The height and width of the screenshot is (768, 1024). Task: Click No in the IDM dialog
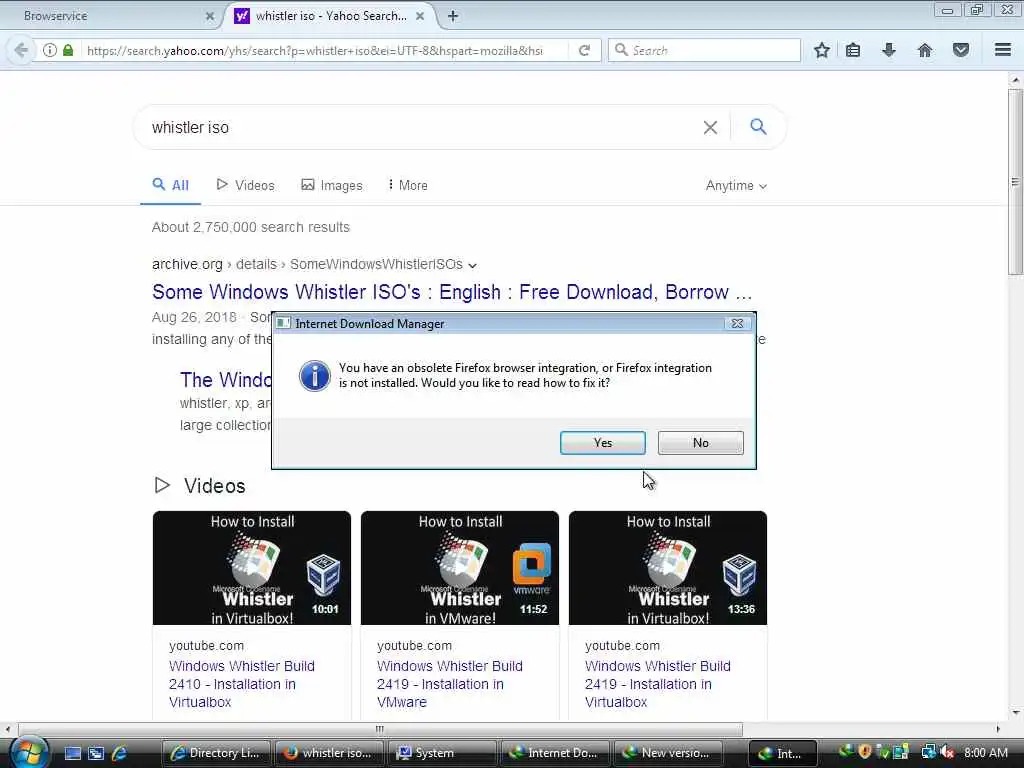[x=701, y=443]
